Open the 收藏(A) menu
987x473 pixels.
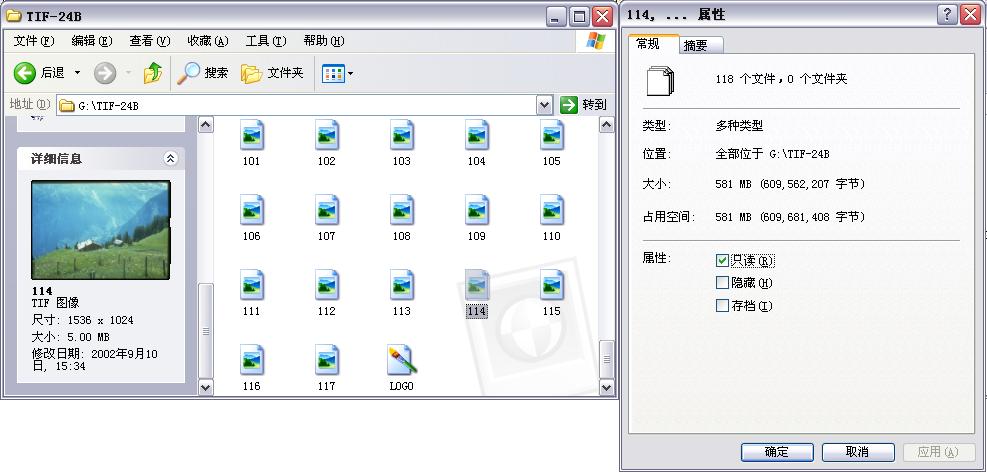click(x=208, y=41)
